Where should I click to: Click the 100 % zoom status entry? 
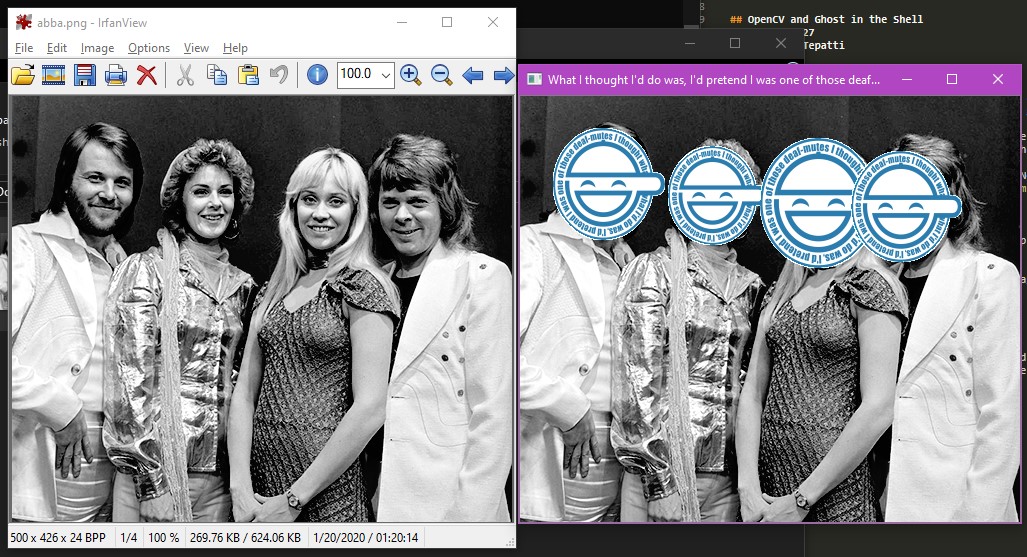[163, 537]
